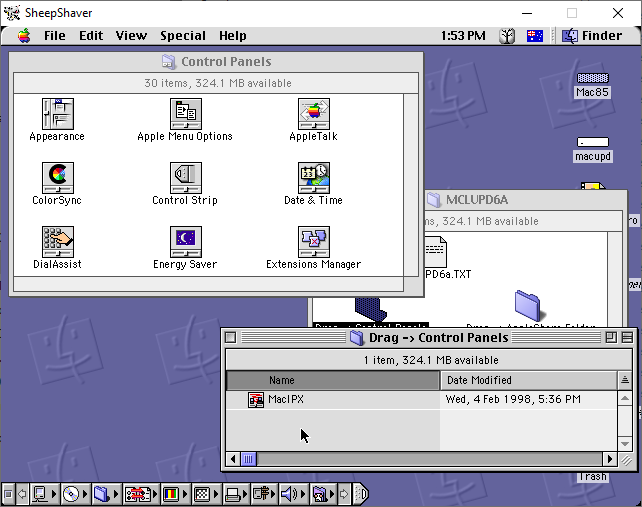Open the Printer selector control strip module
The width and height of the screenshot is (642, 507).
click(237, 494)
